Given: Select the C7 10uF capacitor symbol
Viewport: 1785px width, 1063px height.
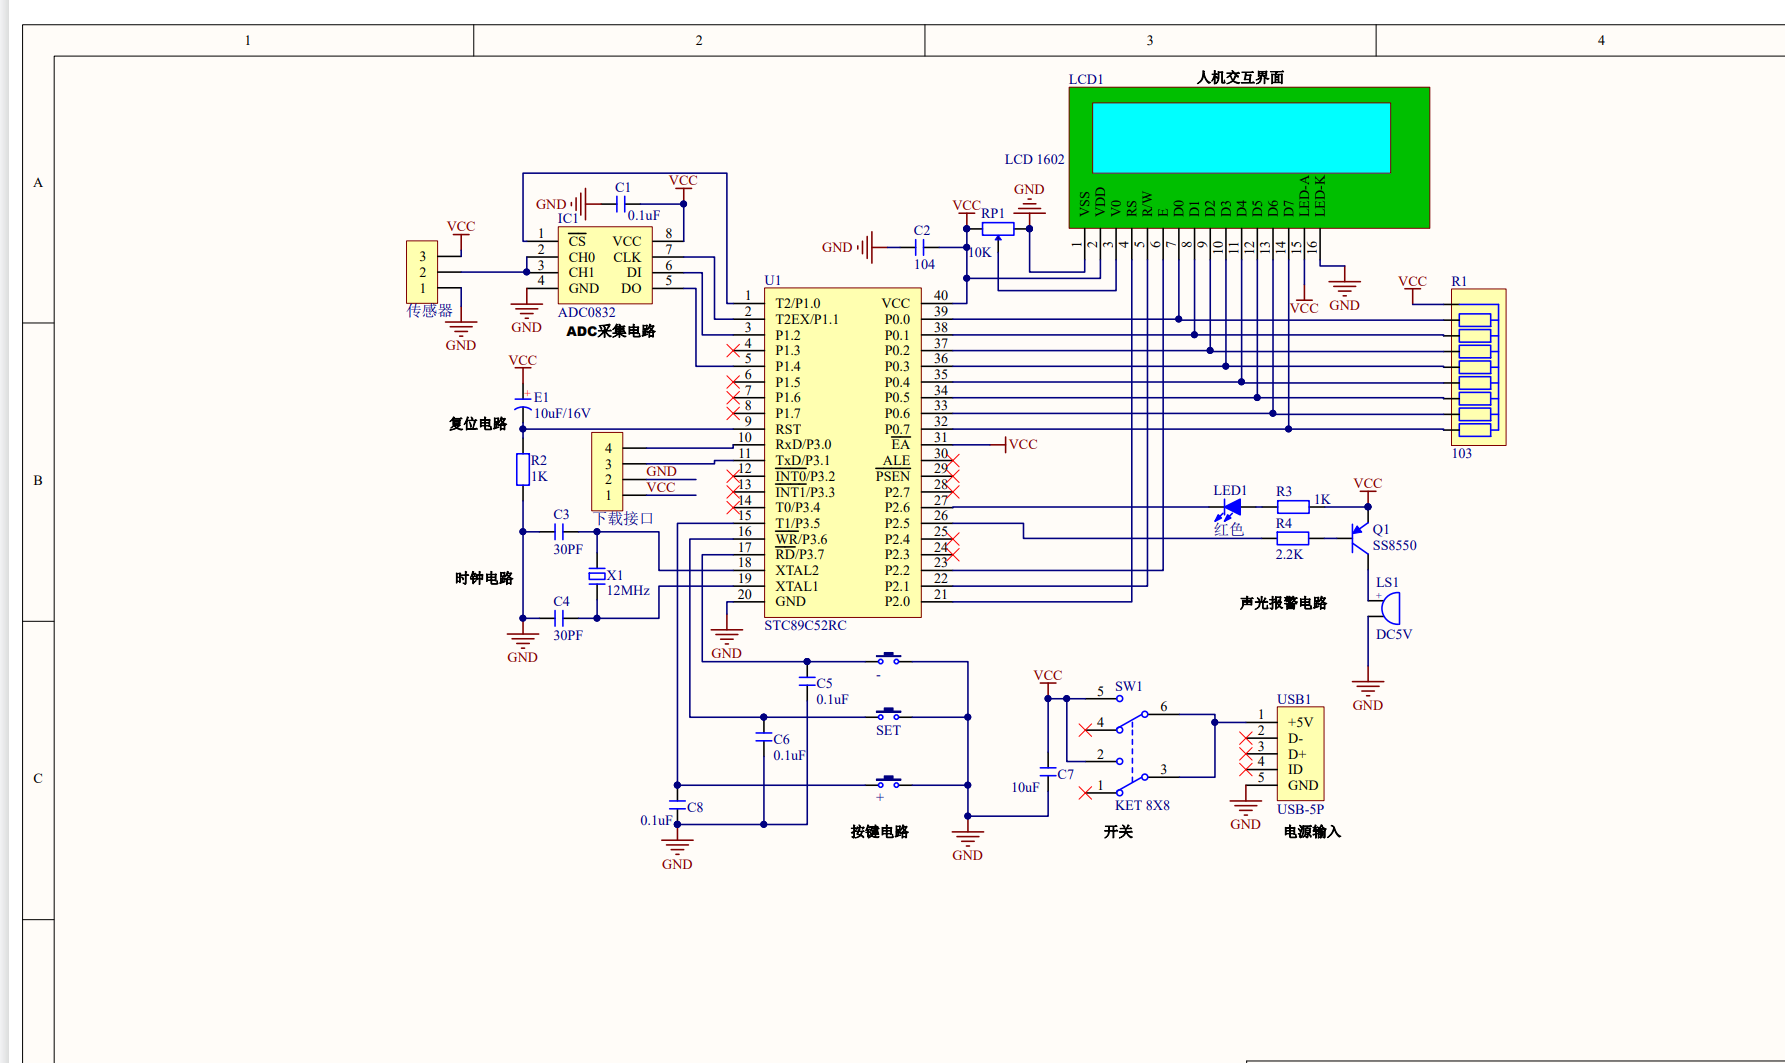Looking at the screenshot, I should [1048, 773].
